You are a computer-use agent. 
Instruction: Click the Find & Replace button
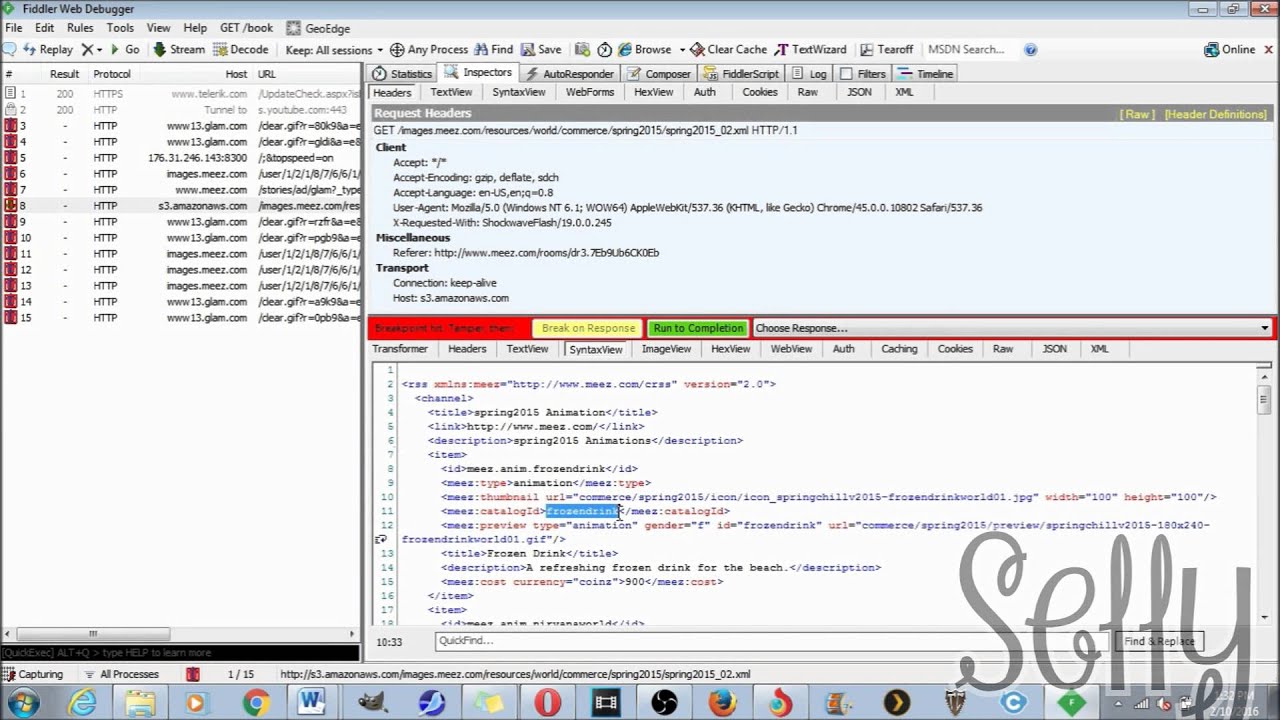coord(1159,641)
